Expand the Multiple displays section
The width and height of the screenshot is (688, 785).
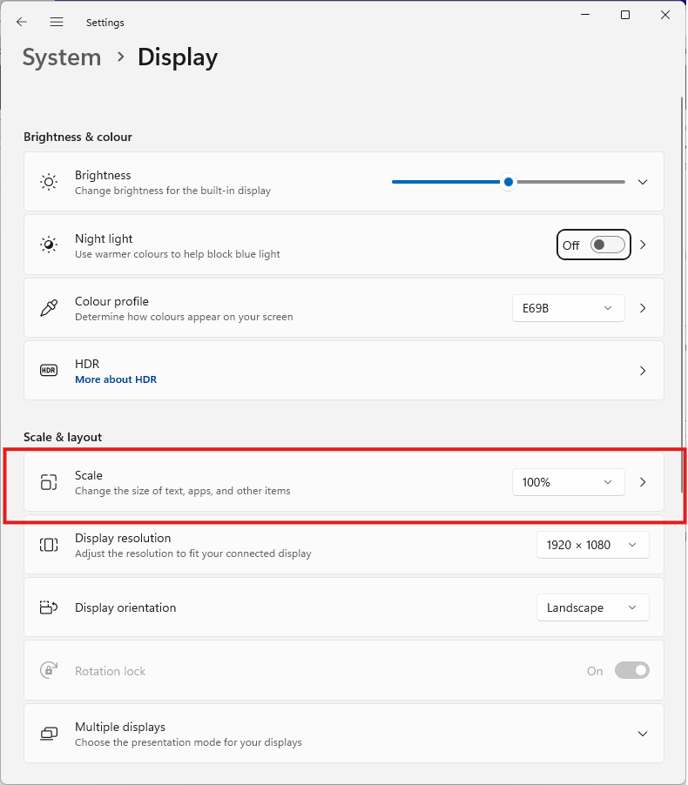coord(642,734)
